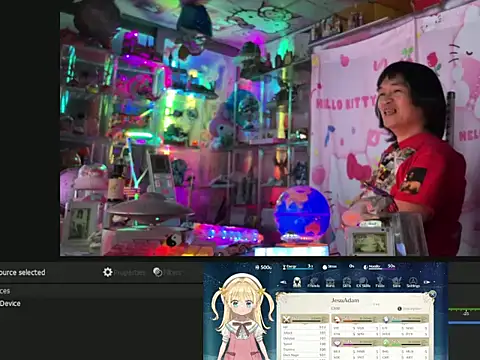This screenshot has height=360, width=480.
Task: Click the 500 currency counter in game header
Action: (x=264, y=267)
